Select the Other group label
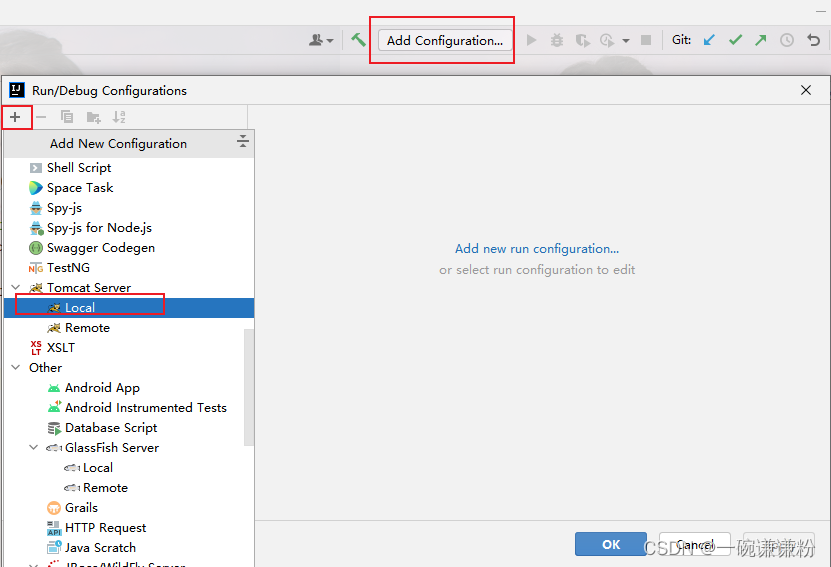 click(x=46, y=368)
